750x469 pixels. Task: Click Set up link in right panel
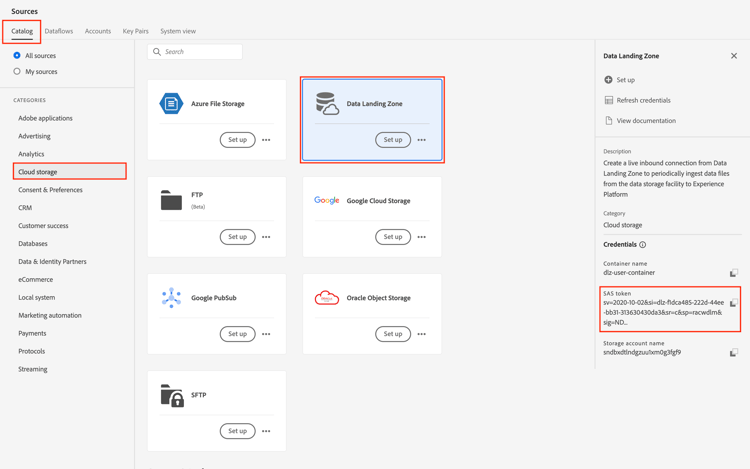pyautogui.click(x=626, y=80)
